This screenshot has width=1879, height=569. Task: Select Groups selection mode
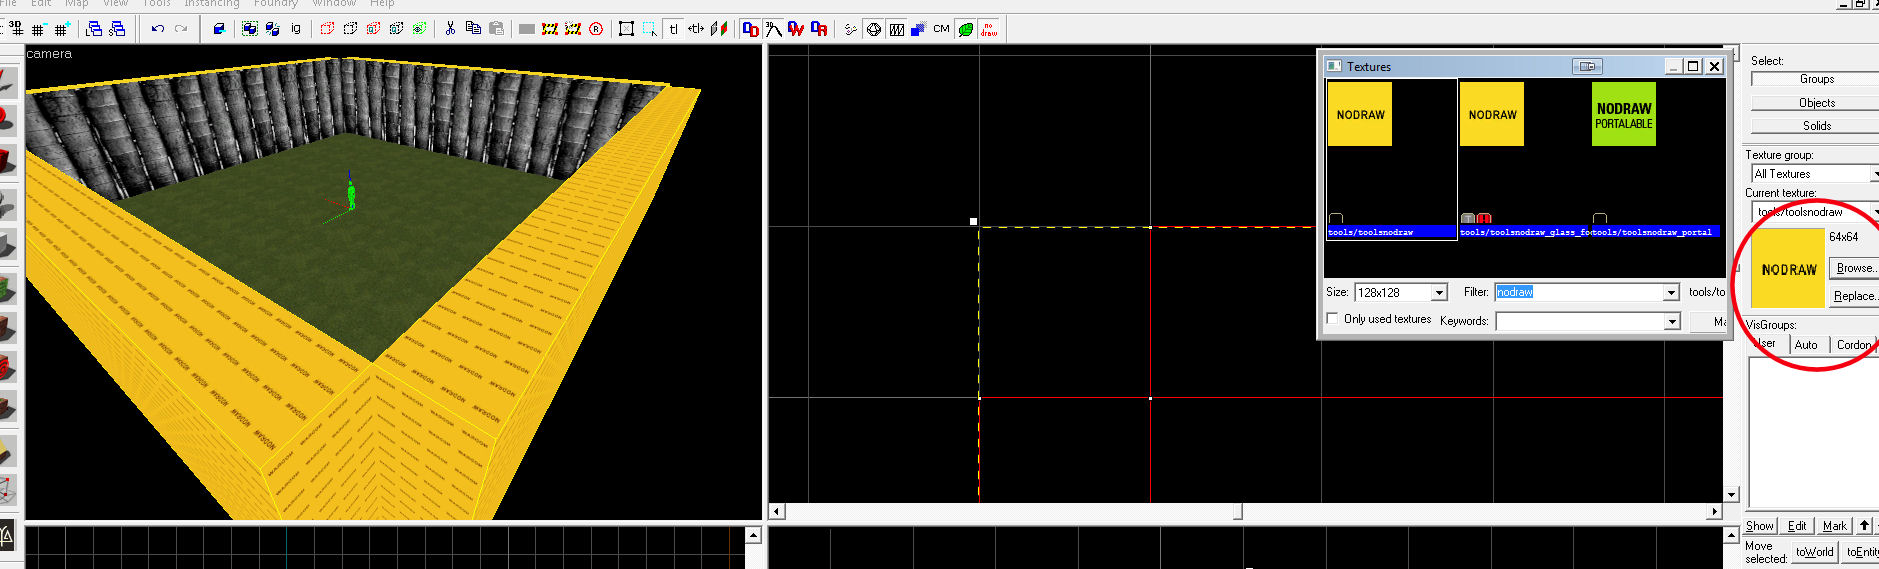tap(1815, 79)
